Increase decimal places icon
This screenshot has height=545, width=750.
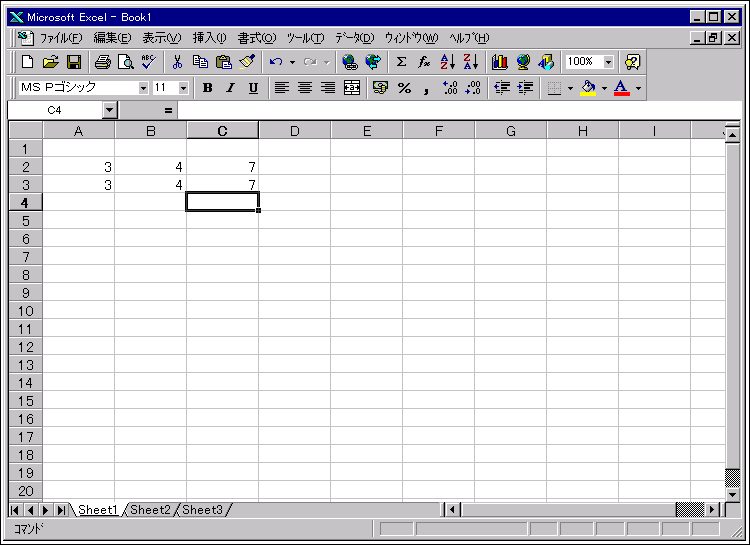tap(450, 88)
